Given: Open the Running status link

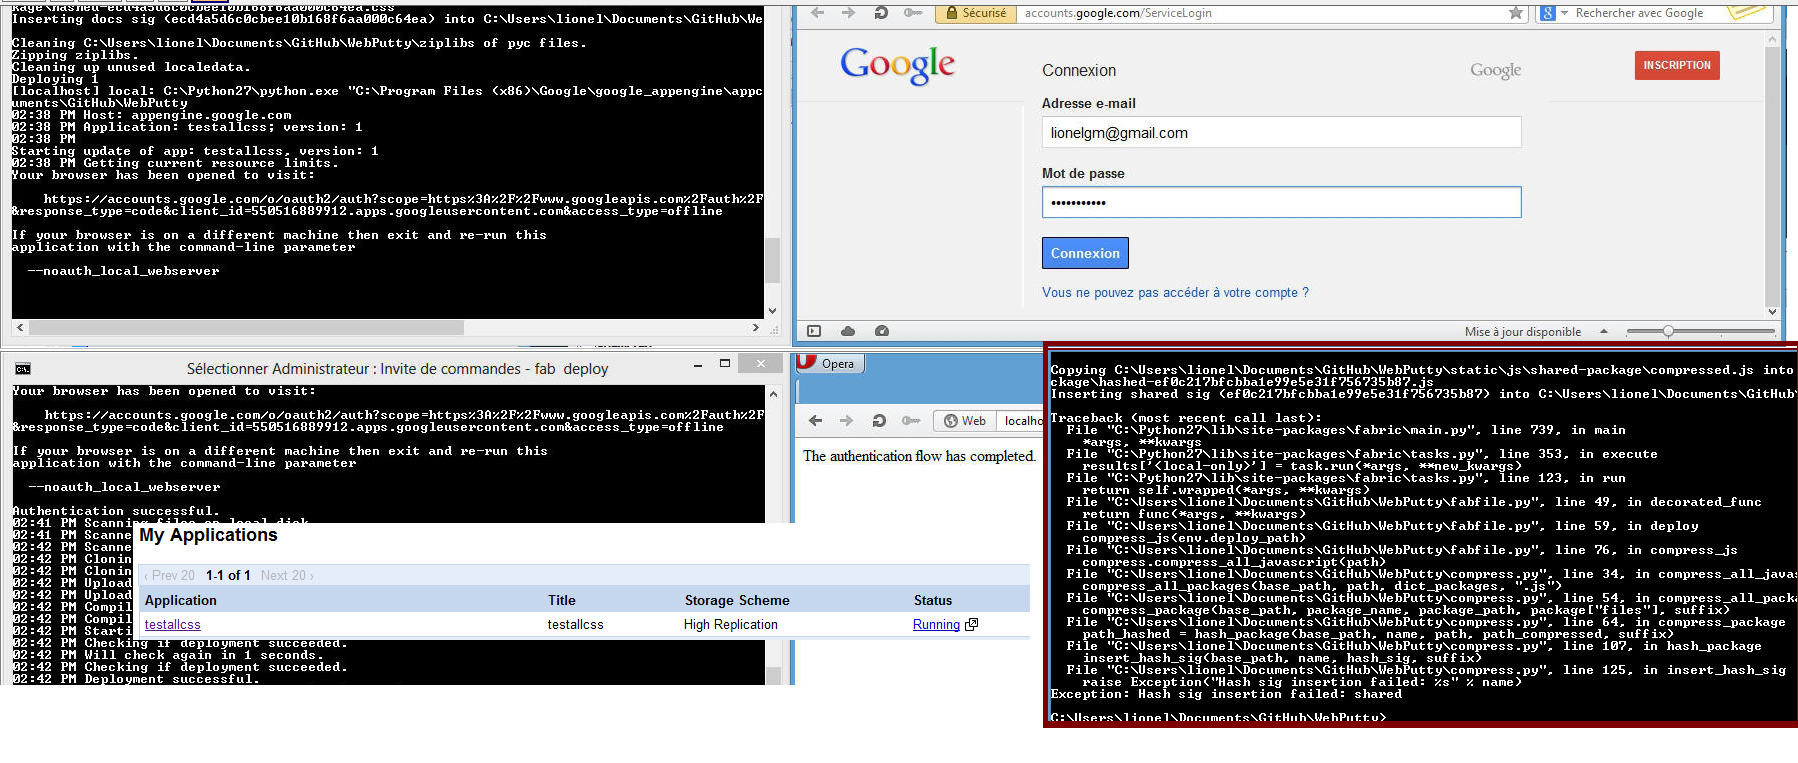Looking at the screenshot, I should pos(936,625).
